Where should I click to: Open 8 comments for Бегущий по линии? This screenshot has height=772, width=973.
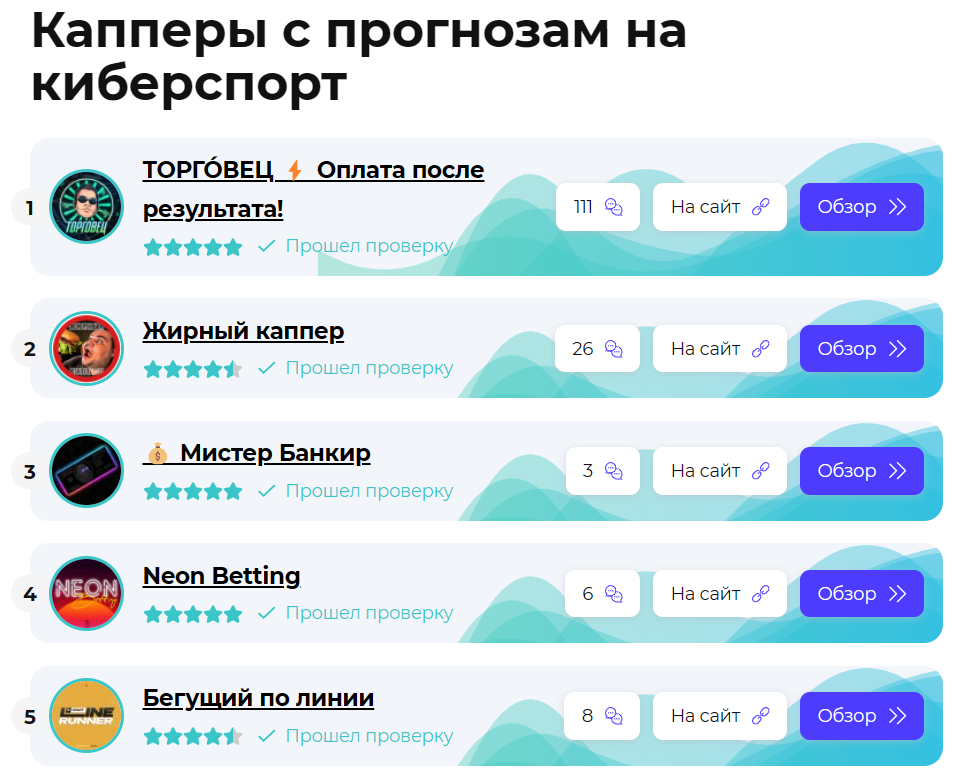602,716
